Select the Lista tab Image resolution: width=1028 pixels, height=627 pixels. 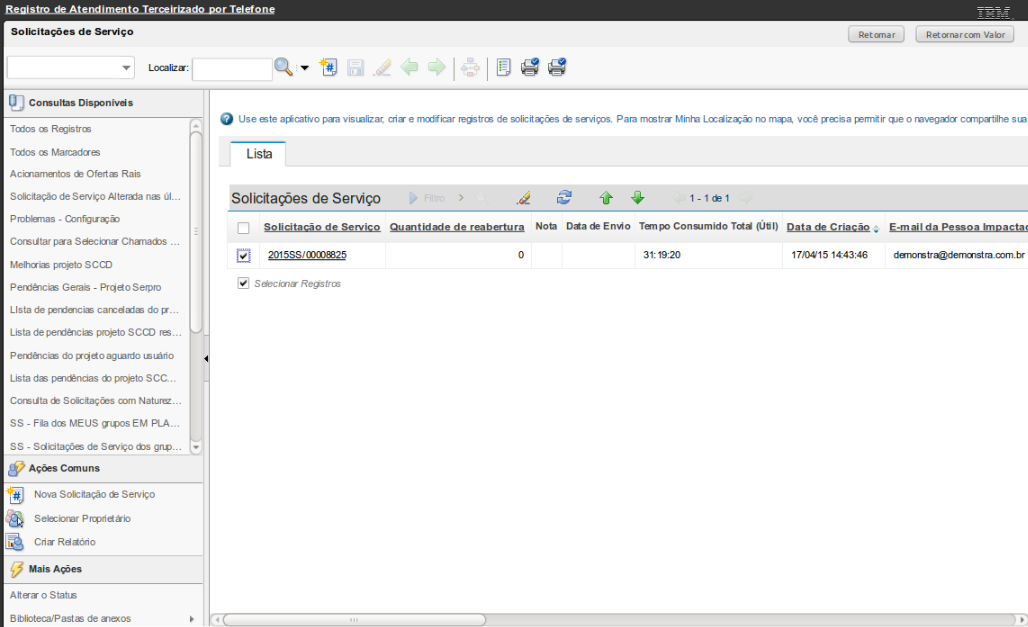coord(258,154)
